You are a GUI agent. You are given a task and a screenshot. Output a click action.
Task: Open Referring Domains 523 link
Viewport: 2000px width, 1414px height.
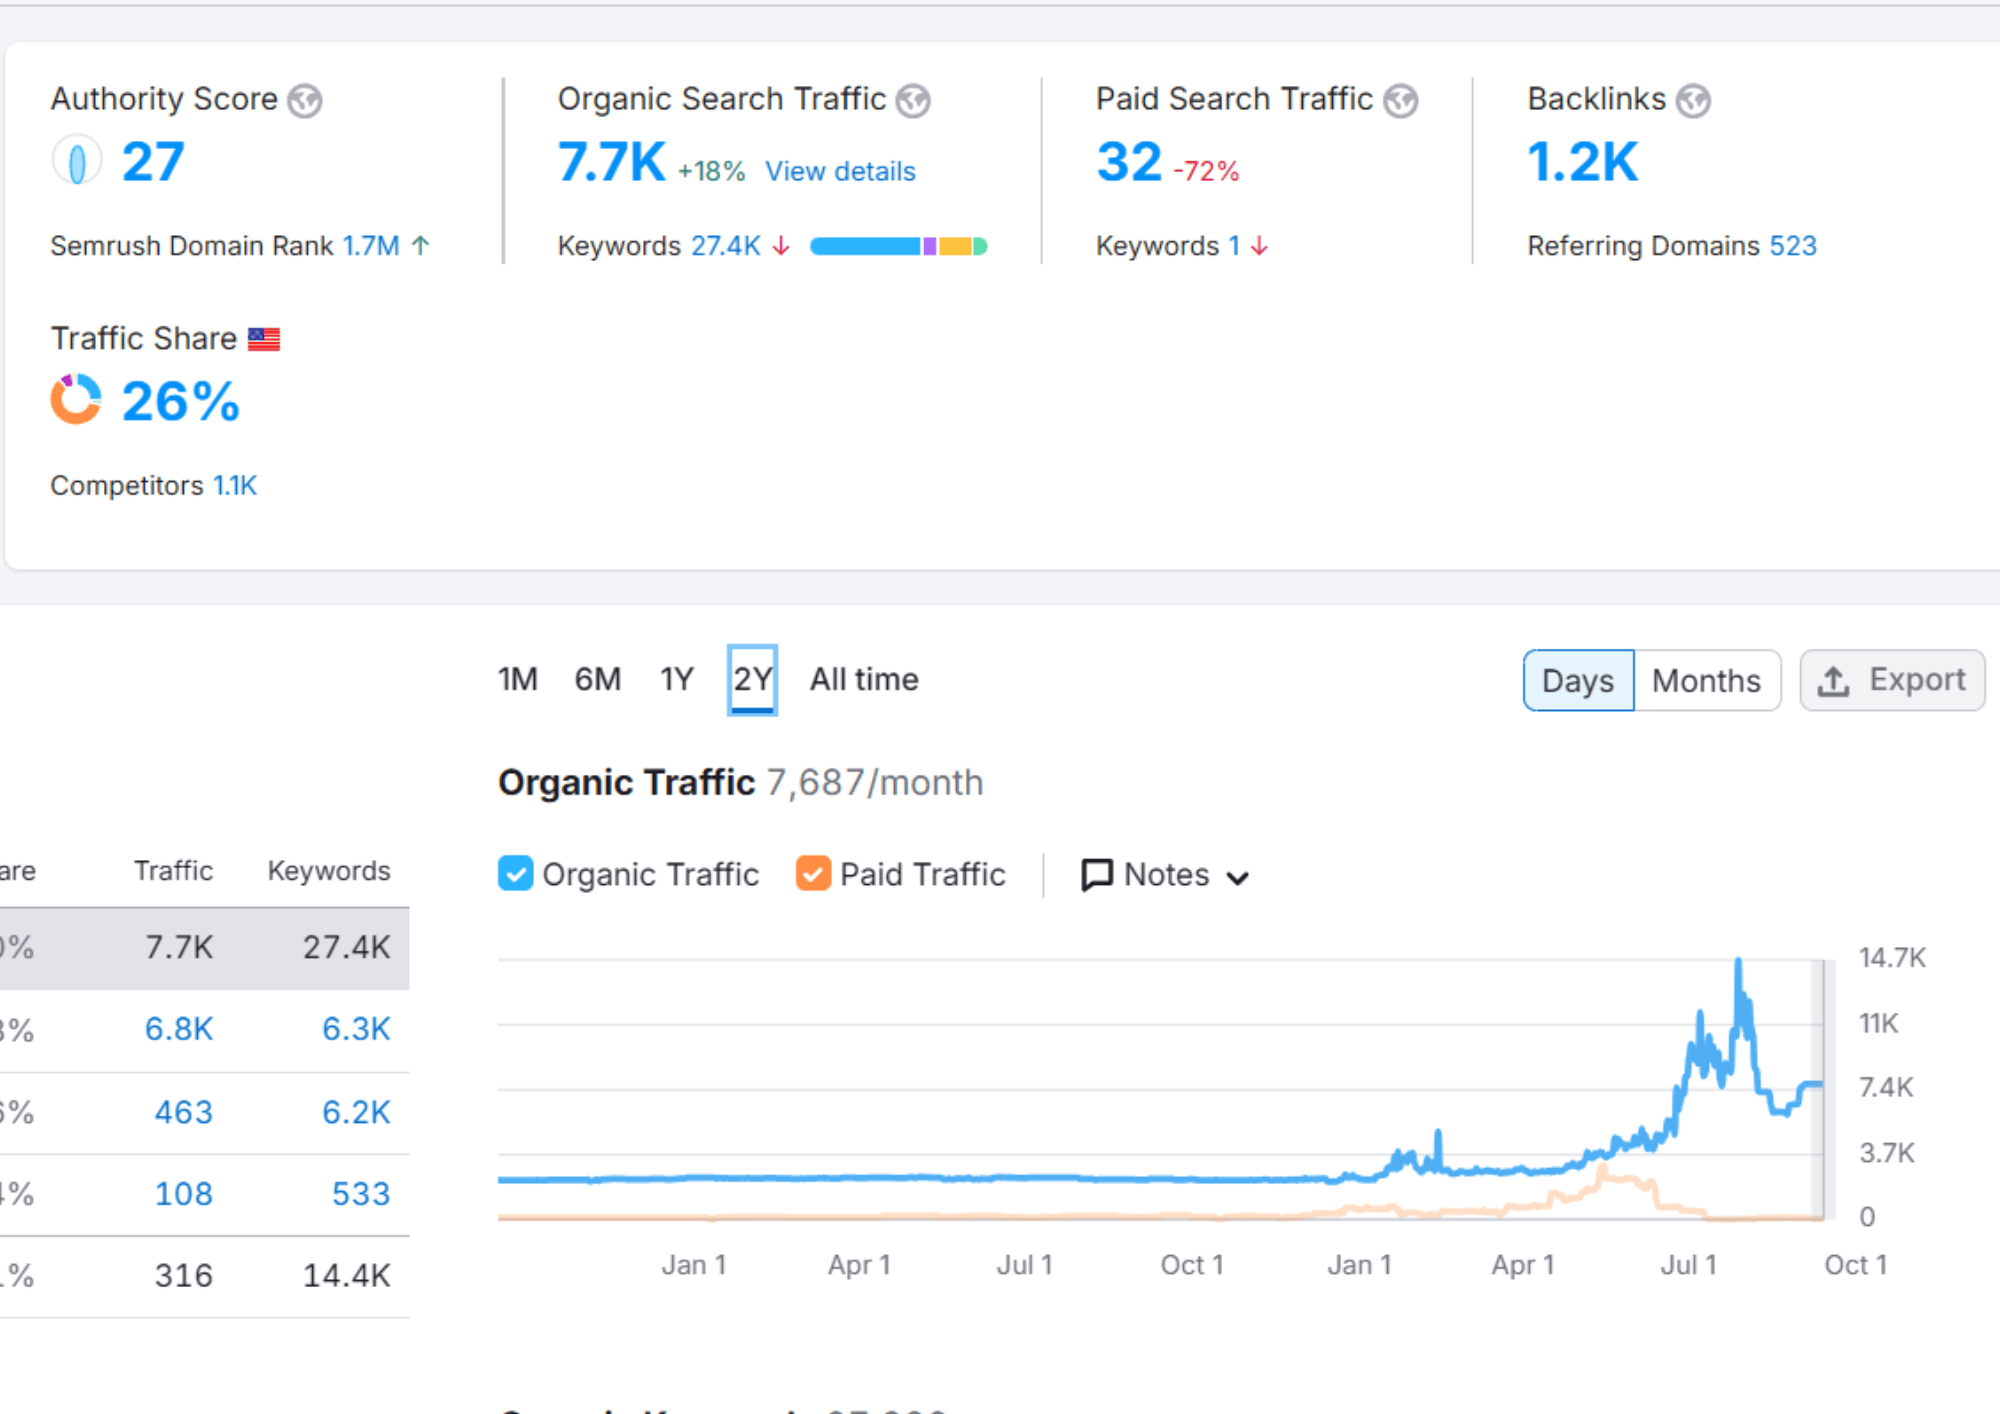pyautogui.click(x=1792, y=246)
